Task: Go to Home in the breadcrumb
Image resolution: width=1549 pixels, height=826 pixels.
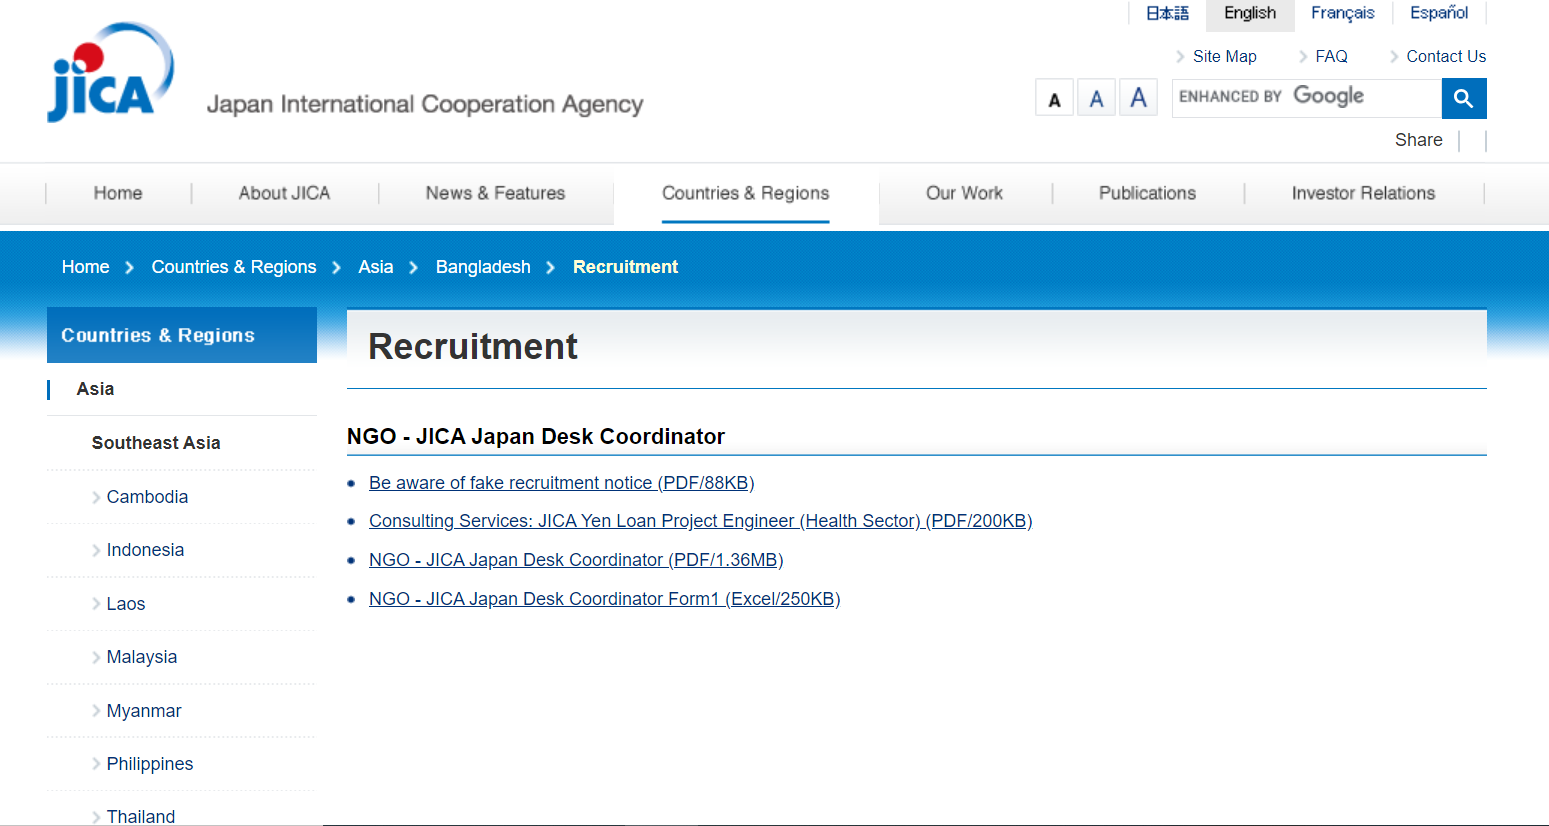Action: pyautogui.click(x=85, y=267)
